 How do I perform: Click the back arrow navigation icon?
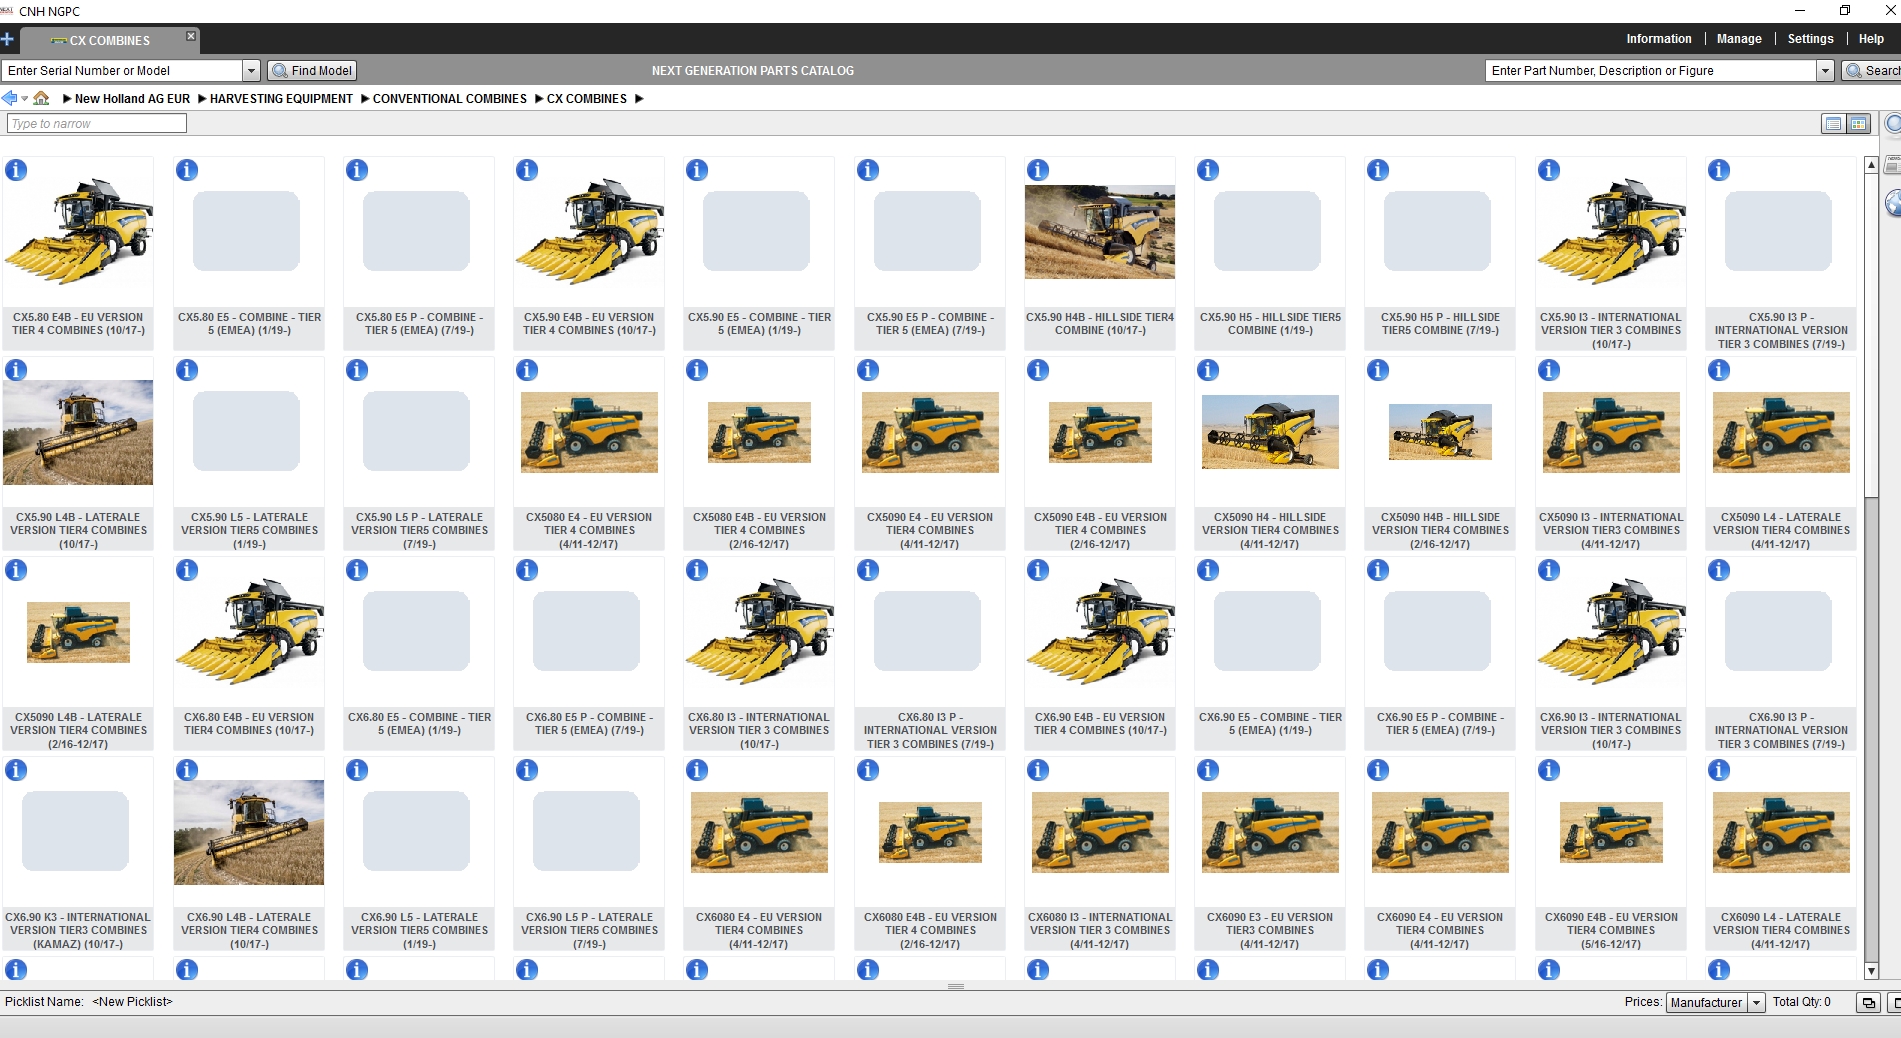pyautogui.click(x=10, y=98)
